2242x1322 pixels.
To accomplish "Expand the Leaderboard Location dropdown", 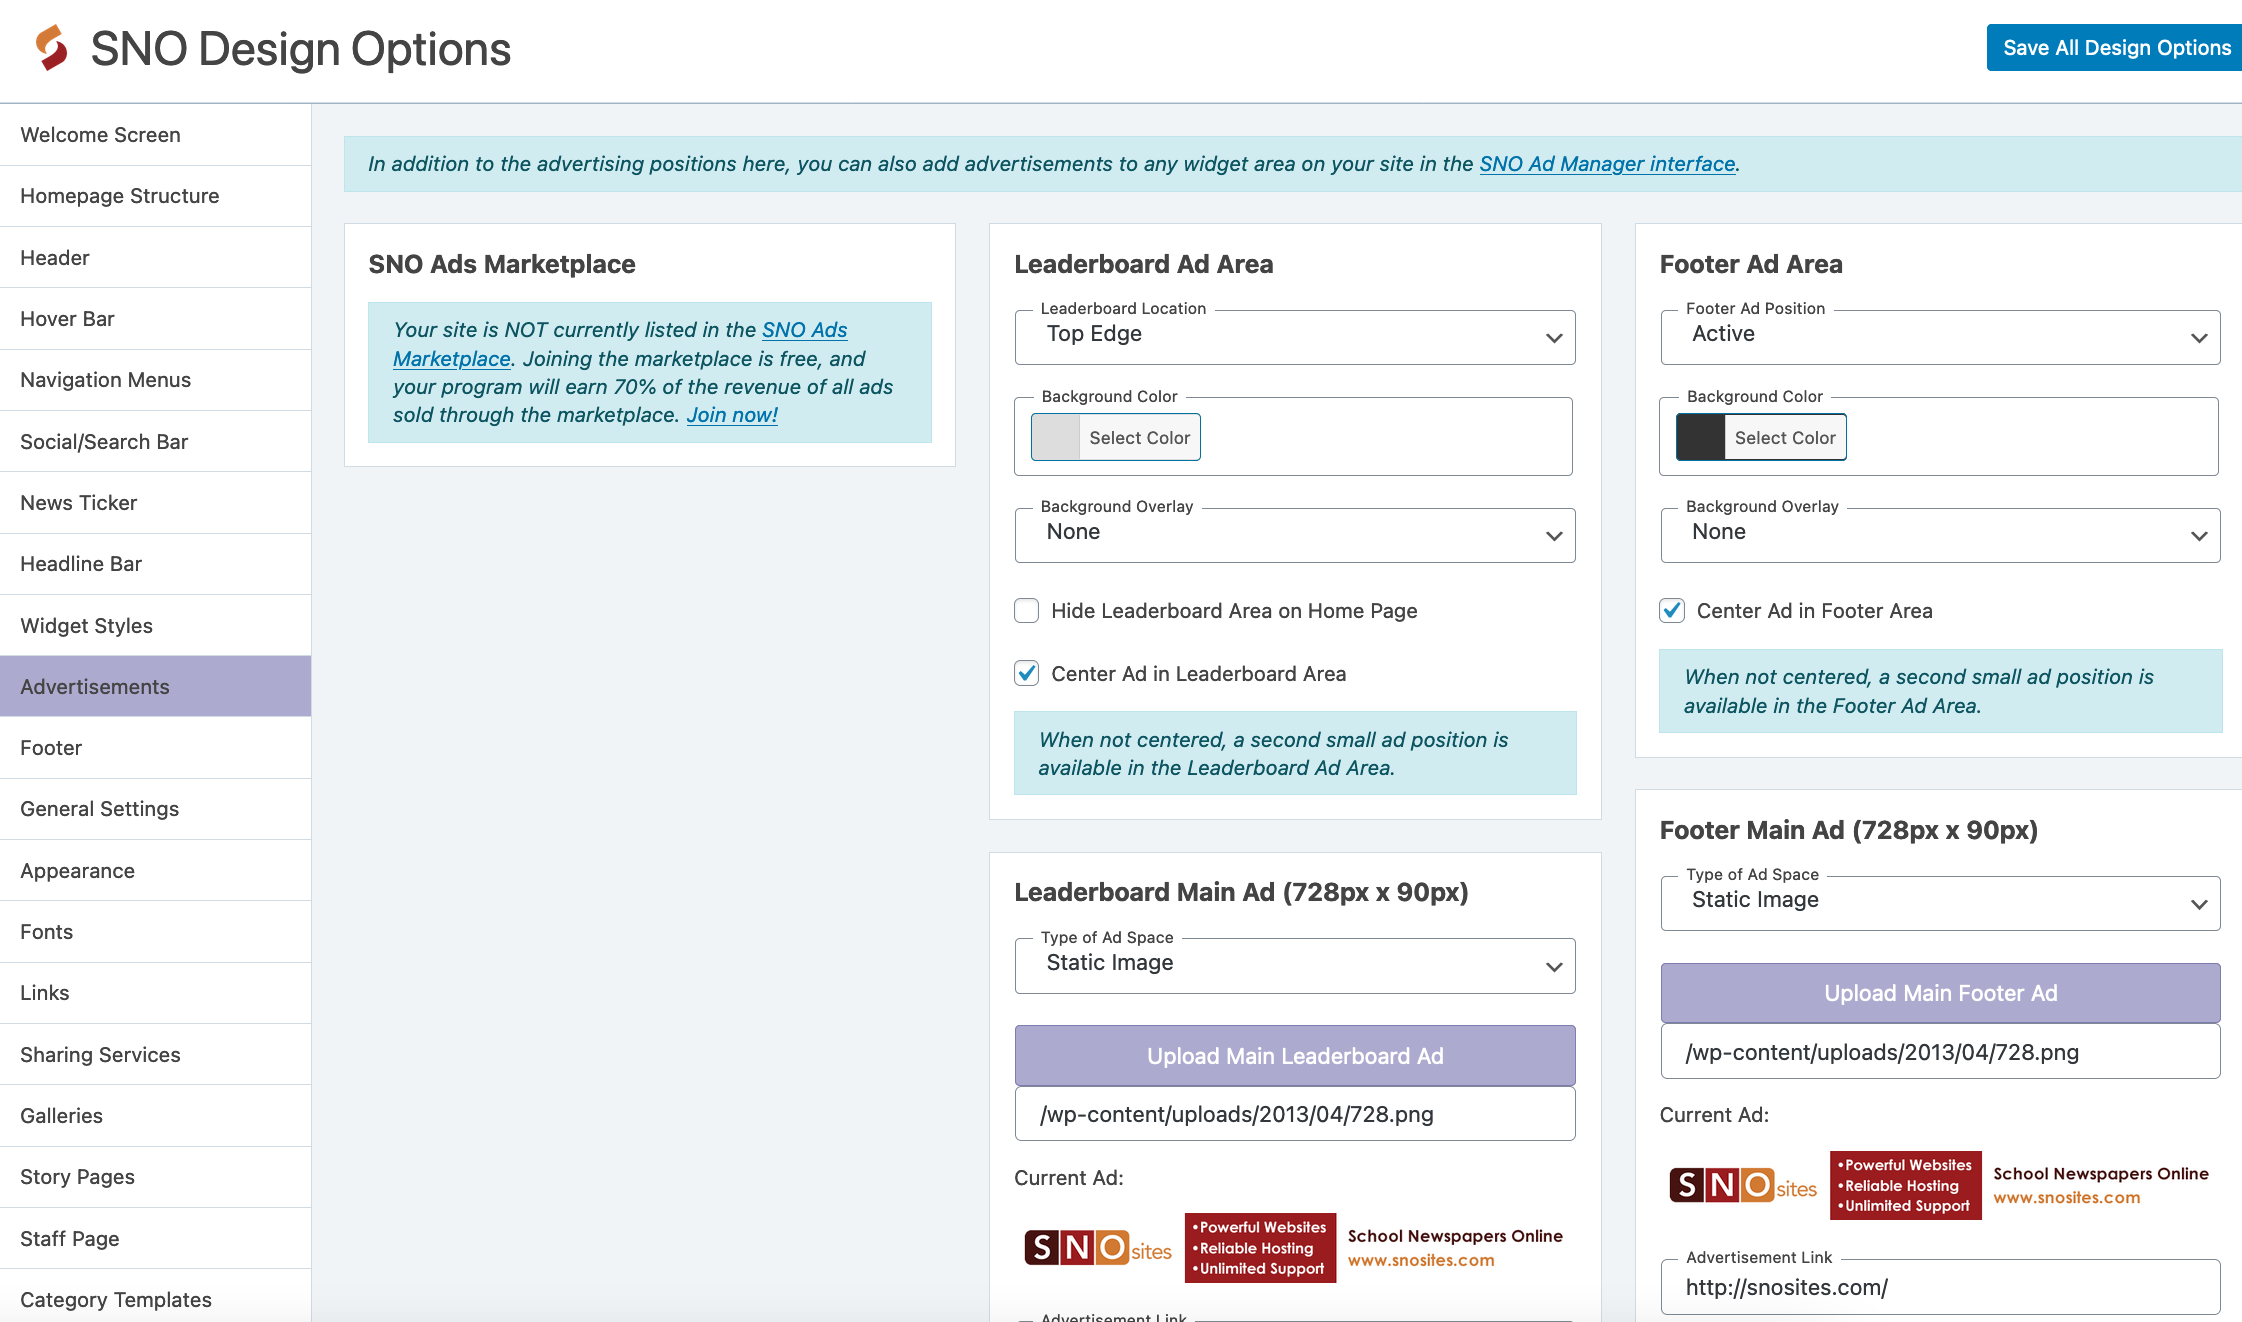I will [x=1295, y=337].
